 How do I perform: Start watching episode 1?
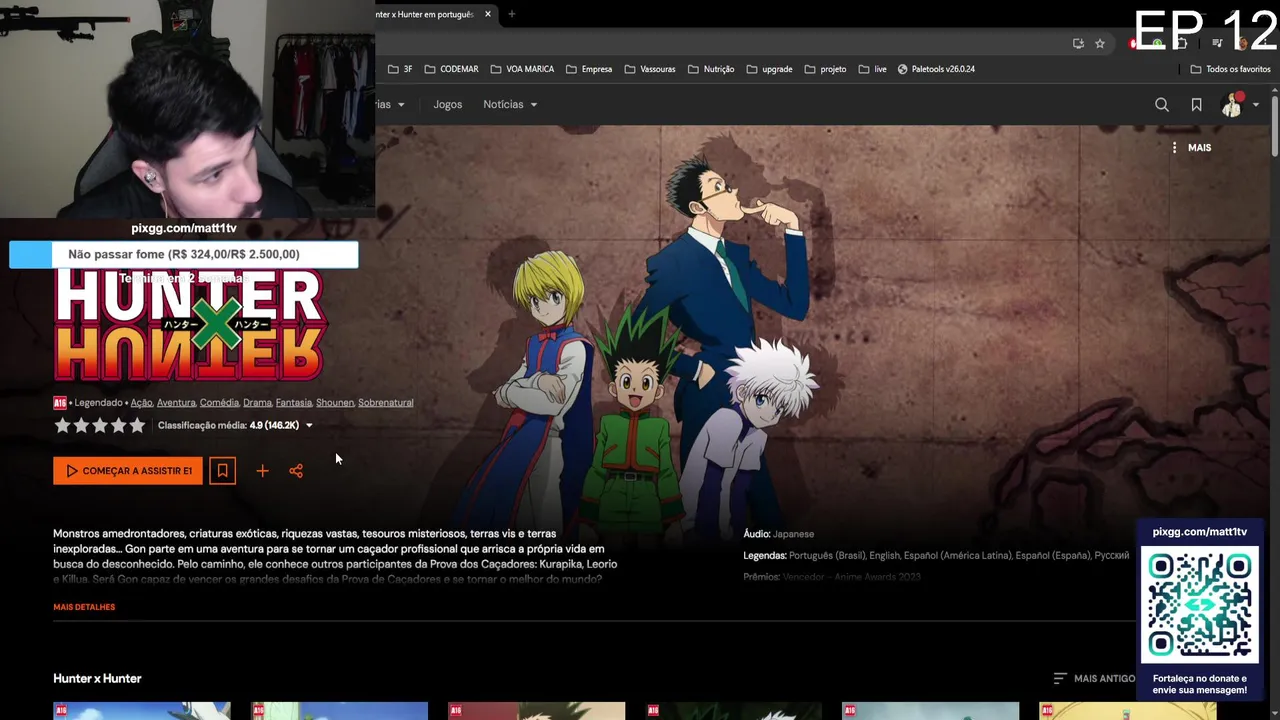[128, 471]
